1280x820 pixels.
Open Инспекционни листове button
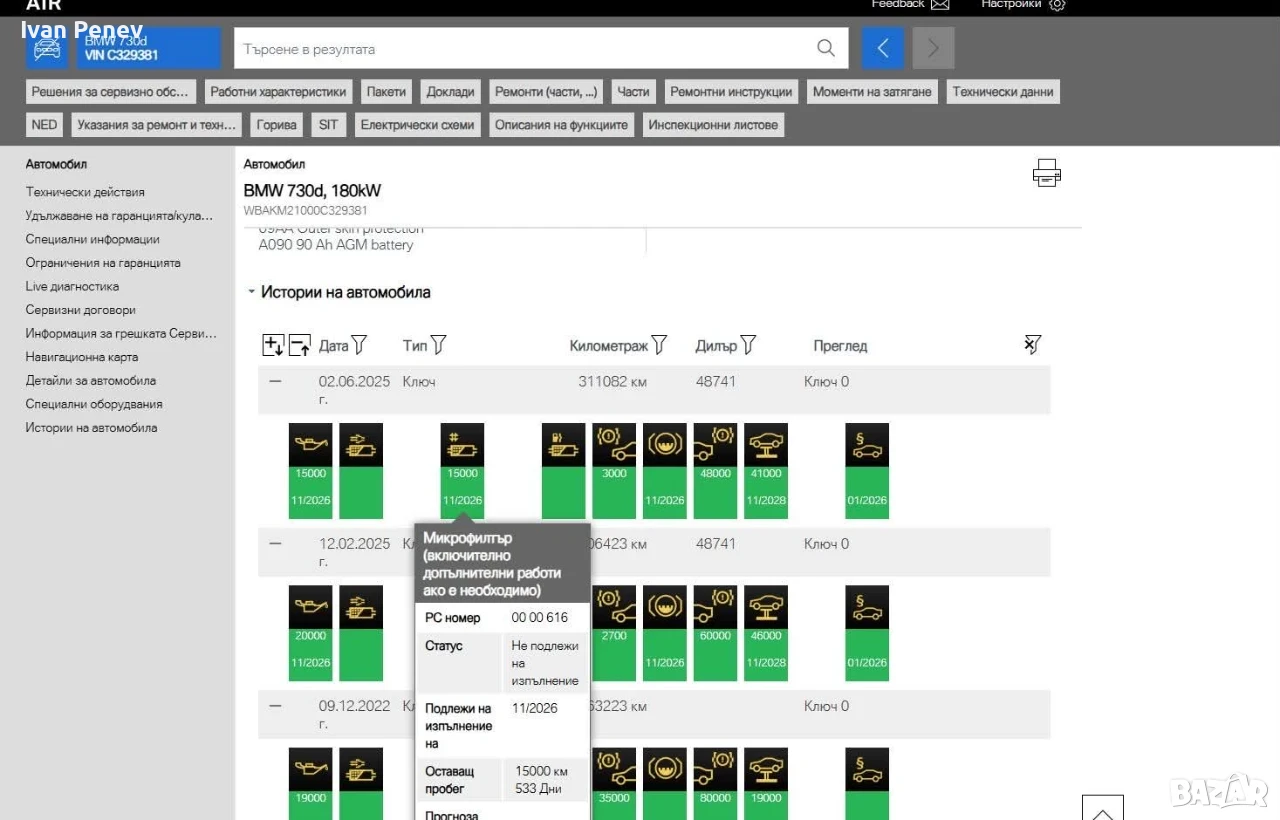pyautogui.click(x=712, y=125)
